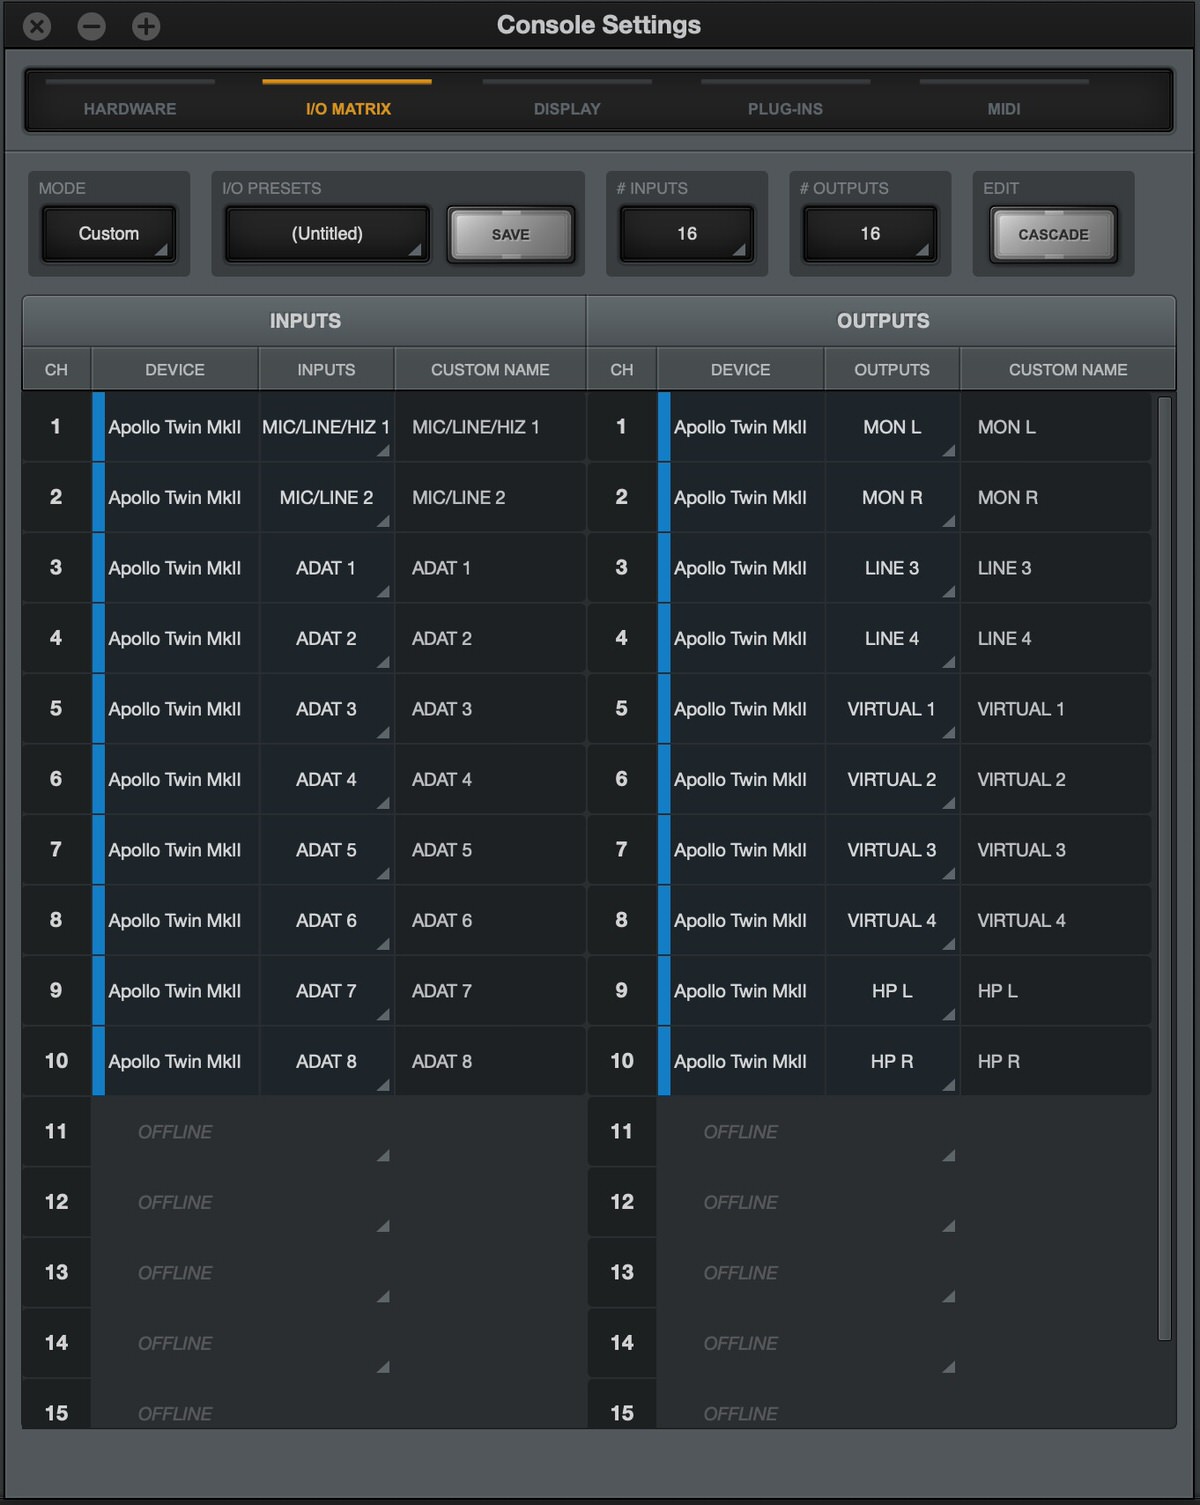Open the MON R output selector

click(892, 497)
